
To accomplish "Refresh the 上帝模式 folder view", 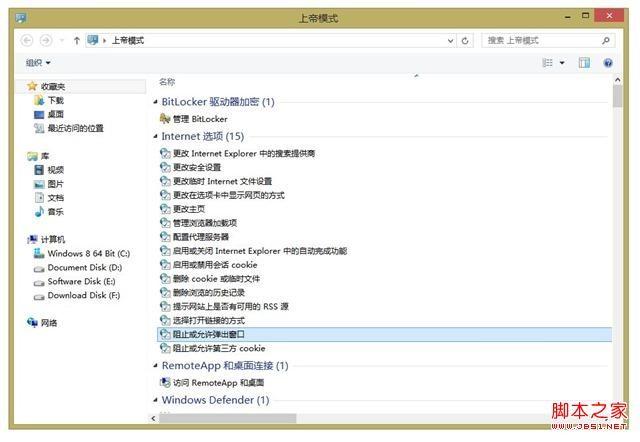I will tap(465, 40).
